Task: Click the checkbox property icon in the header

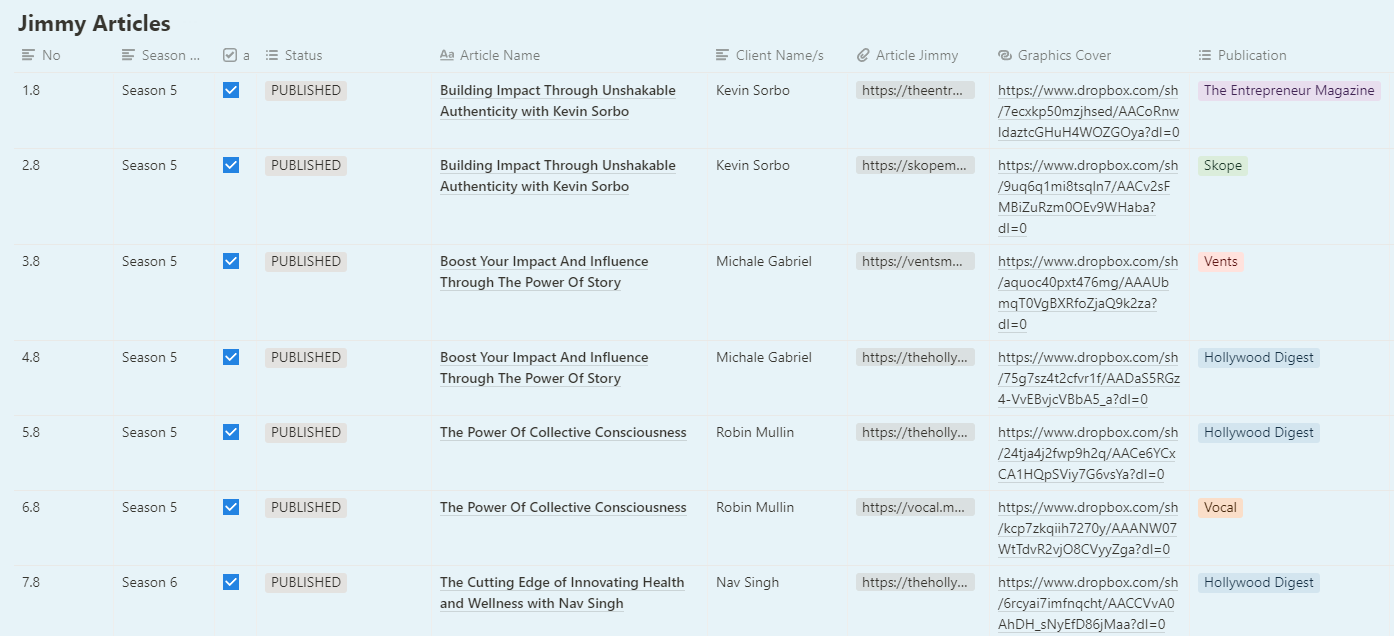Action: click(x=230, y=56)
